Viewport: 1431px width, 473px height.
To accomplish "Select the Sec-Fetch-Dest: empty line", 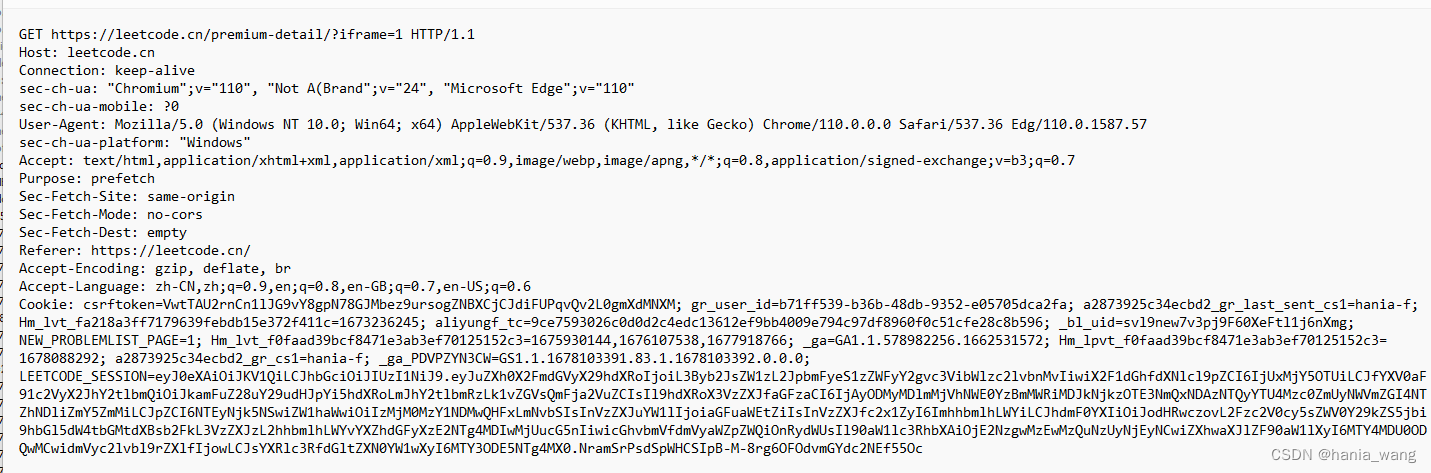I will (103, 232).
